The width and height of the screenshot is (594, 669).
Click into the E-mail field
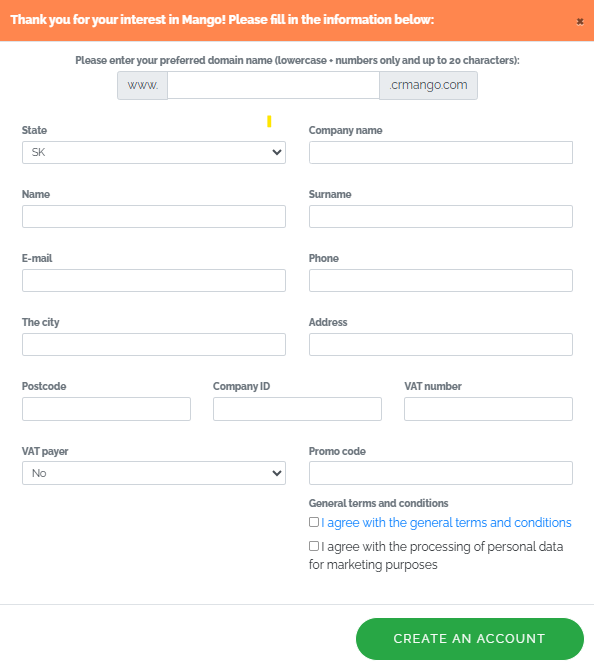point(154,280)
